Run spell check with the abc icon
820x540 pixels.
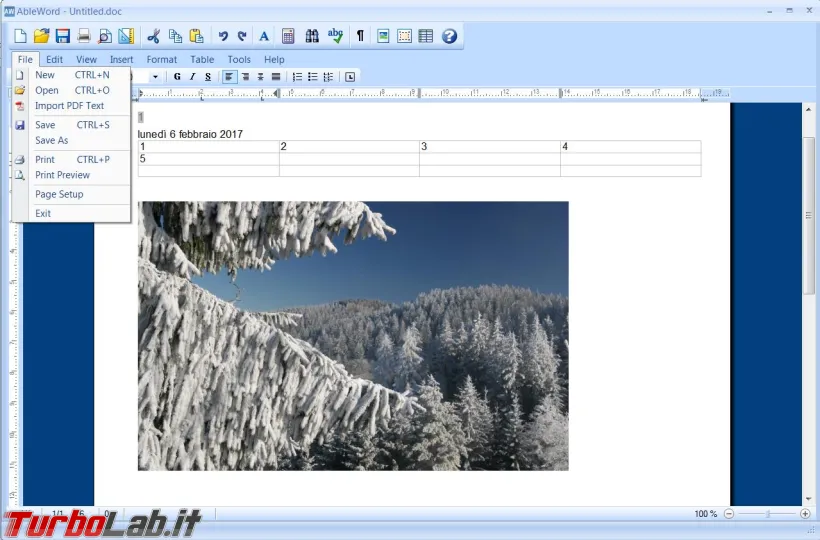[335, 36]
